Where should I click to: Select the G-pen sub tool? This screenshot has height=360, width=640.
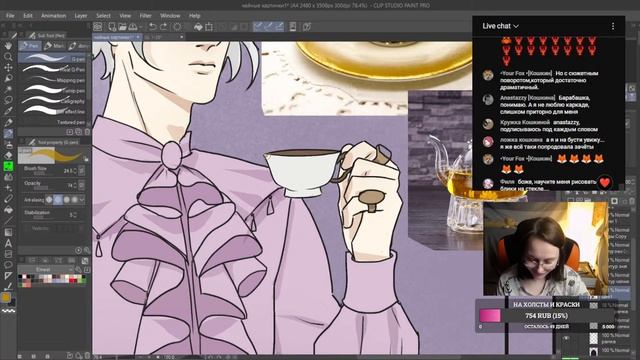53,59
